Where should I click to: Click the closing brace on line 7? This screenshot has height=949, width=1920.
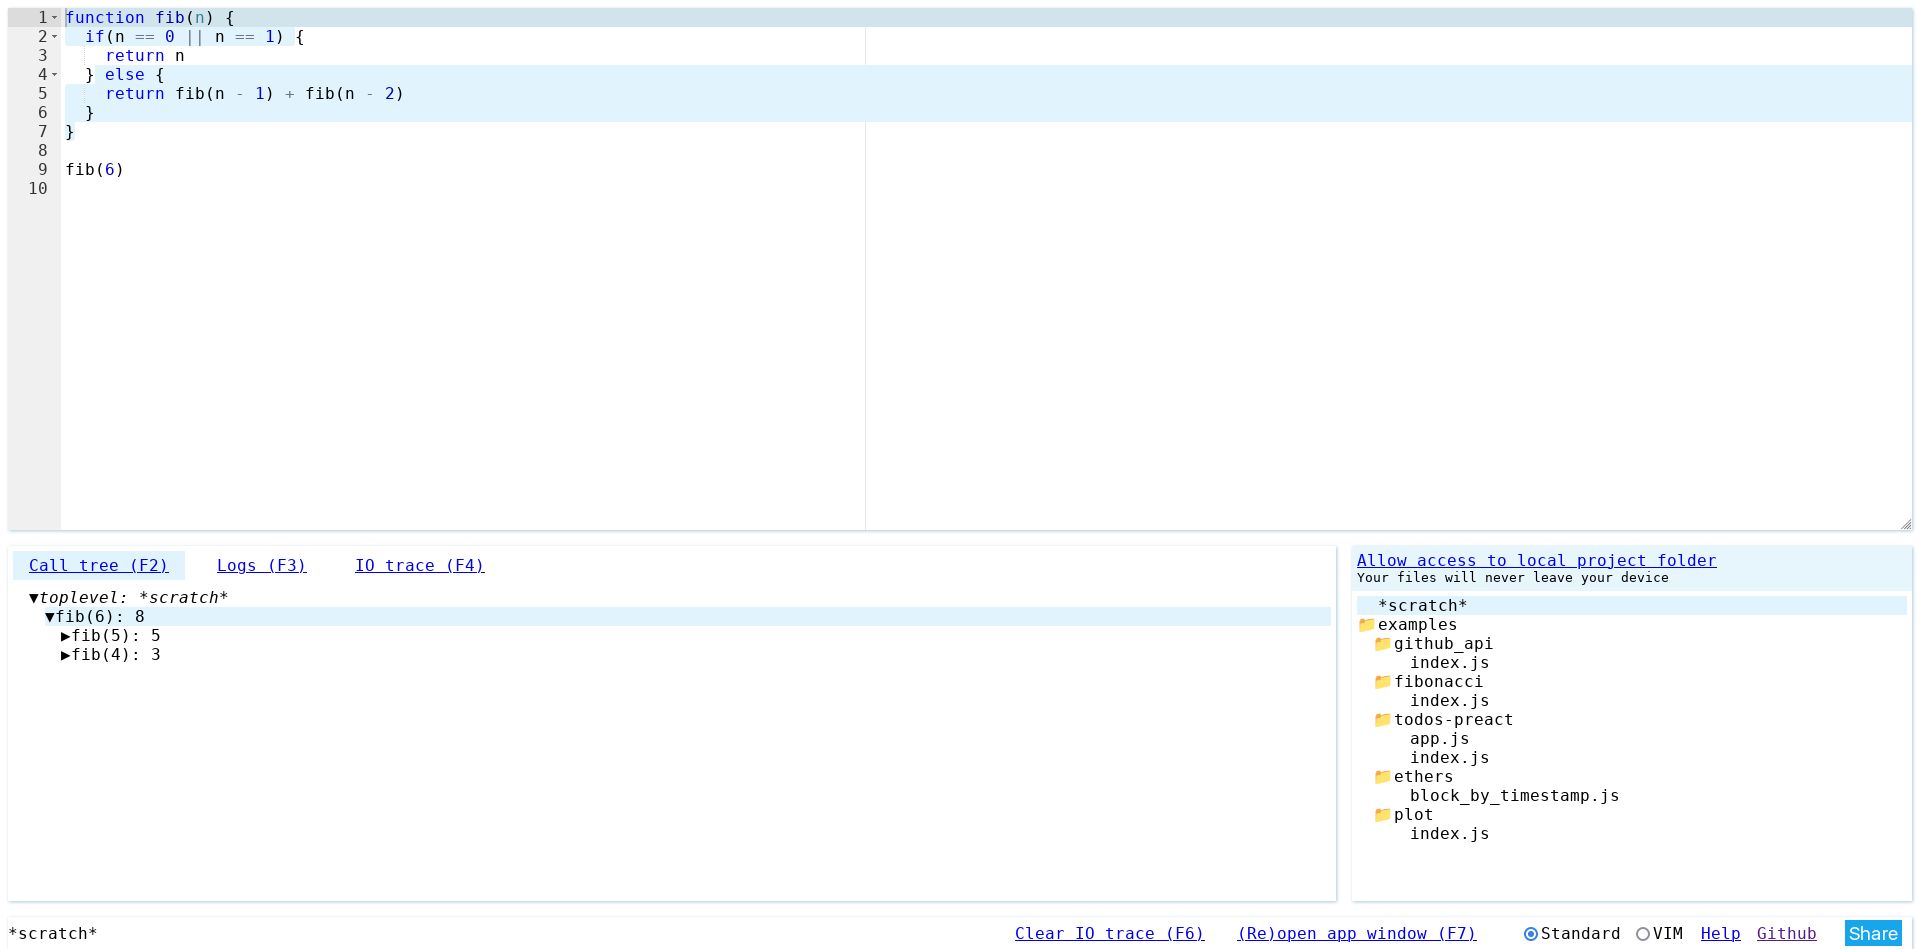point(70,132)
